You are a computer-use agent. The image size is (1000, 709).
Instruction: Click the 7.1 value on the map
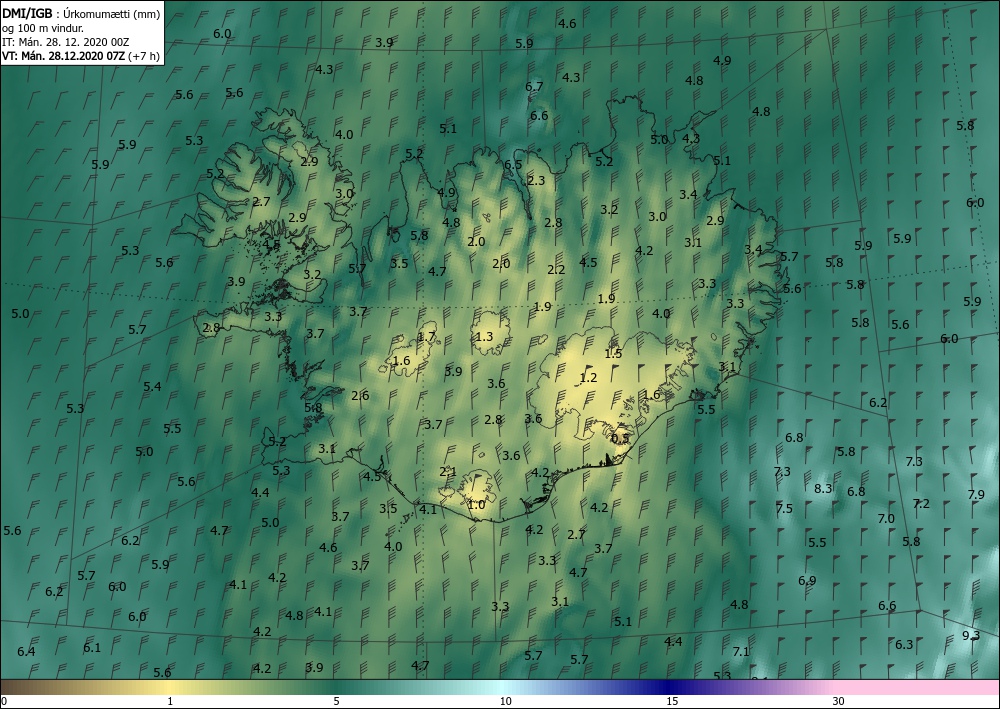click(x=740, y=652)
